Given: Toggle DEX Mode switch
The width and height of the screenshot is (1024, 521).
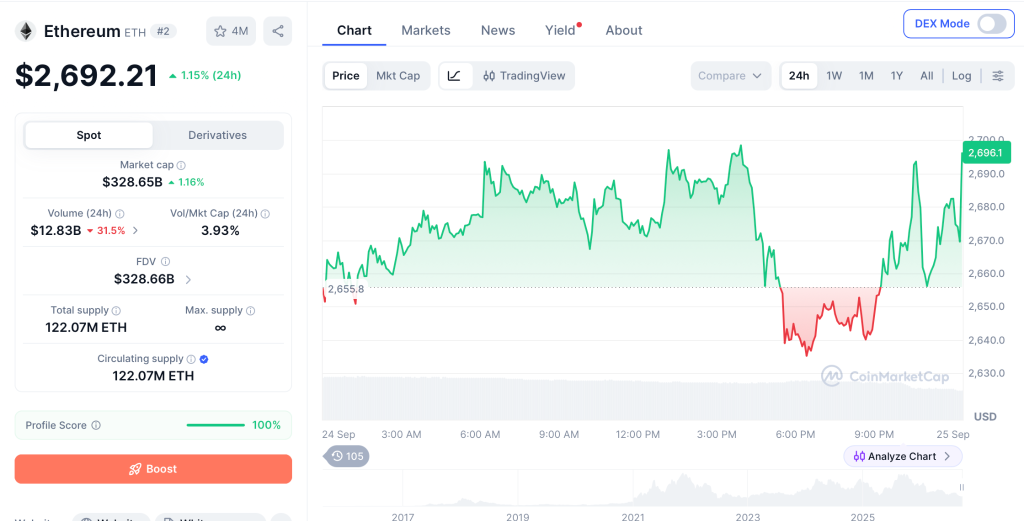Looking at the screenshot, I should (x=991, y=24).
